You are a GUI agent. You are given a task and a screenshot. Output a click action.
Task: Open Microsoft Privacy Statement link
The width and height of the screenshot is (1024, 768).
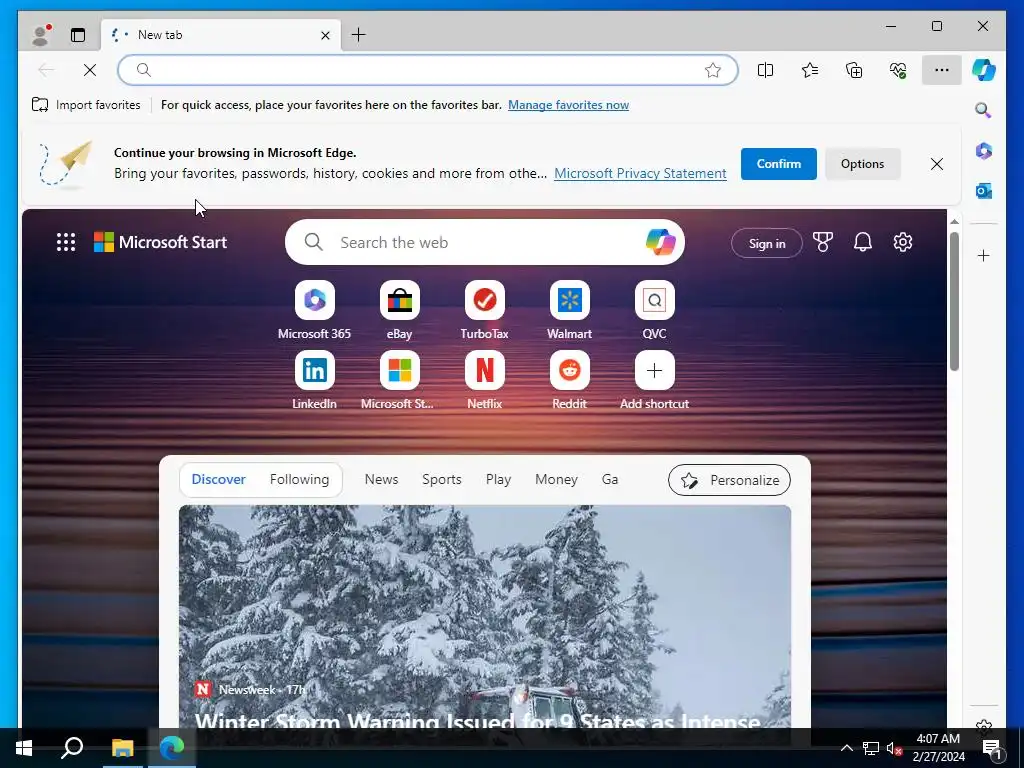coord(640,173)
